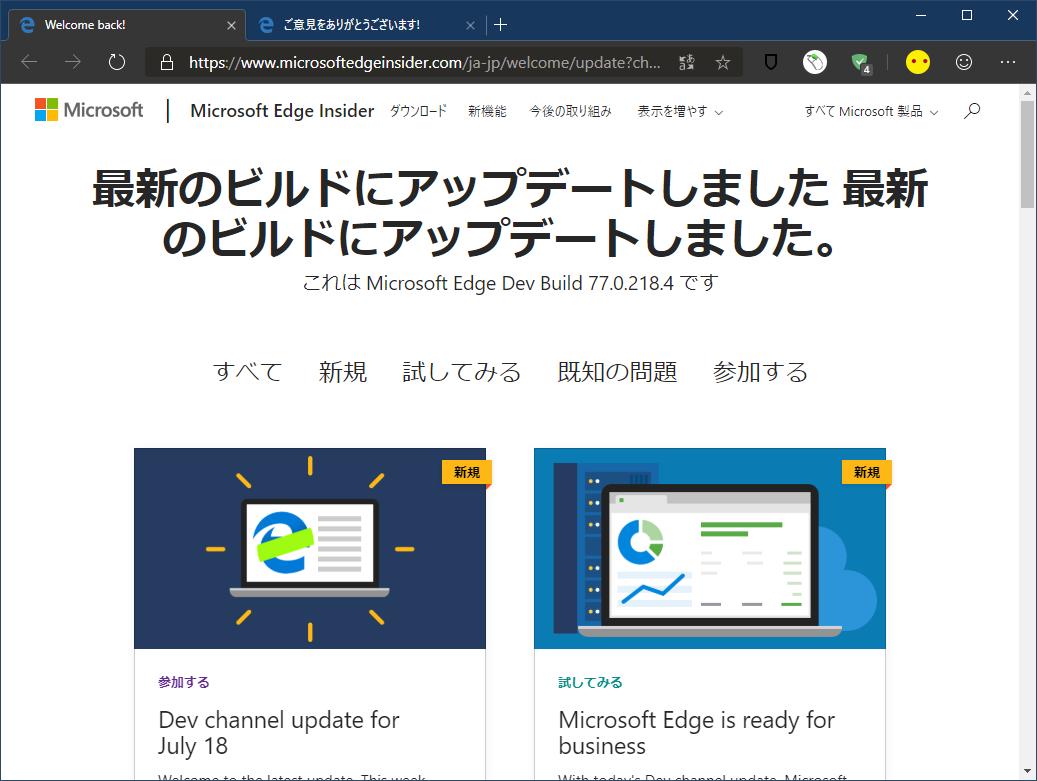Open the business dashboard card image
The height and width of the screenshot is (781, 1037).
(710, 548)
